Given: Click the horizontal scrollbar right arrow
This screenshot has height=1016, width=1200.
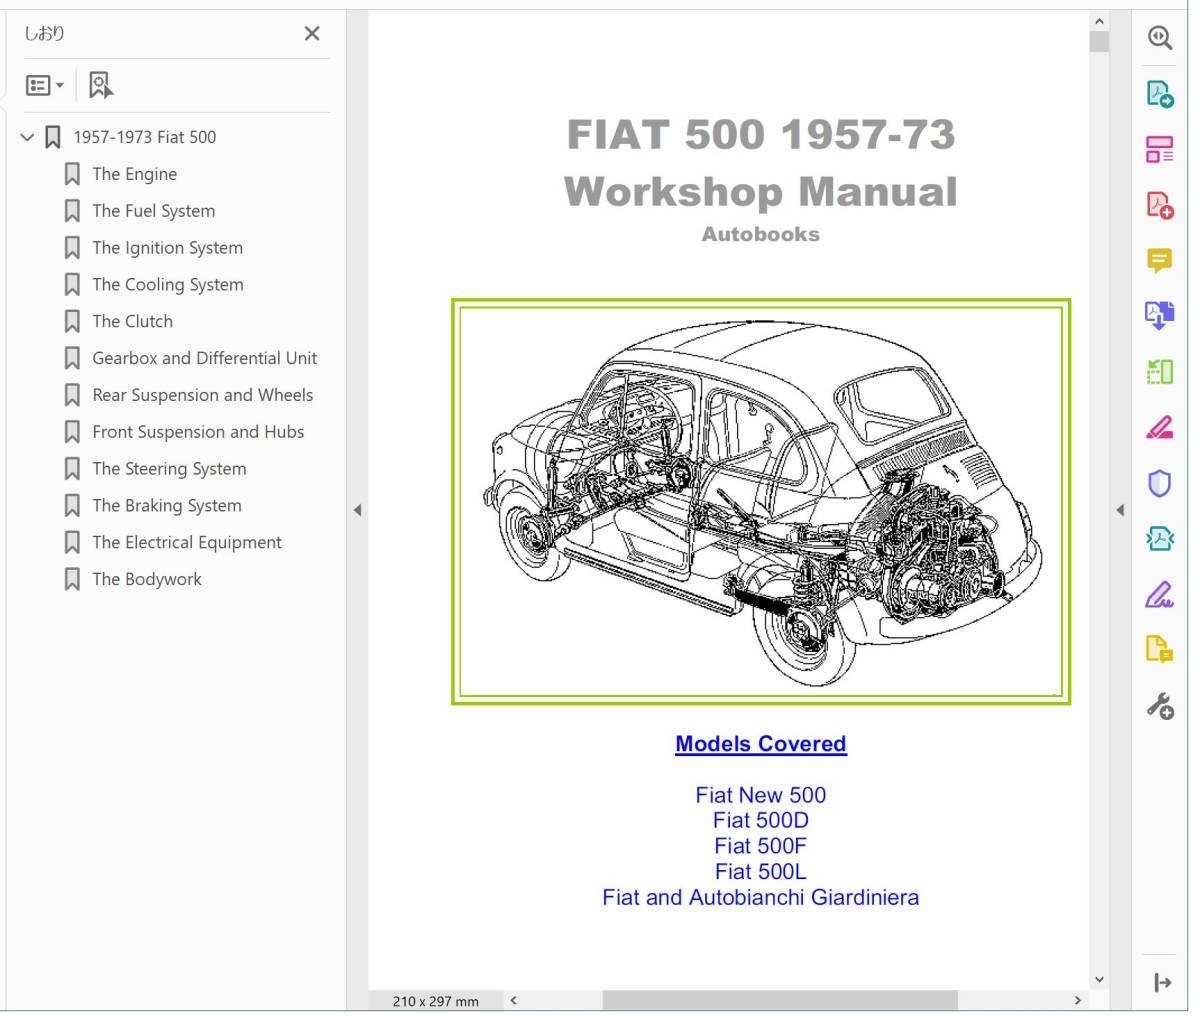Looking at the screenshot, I should [x=1078, y=1000].
